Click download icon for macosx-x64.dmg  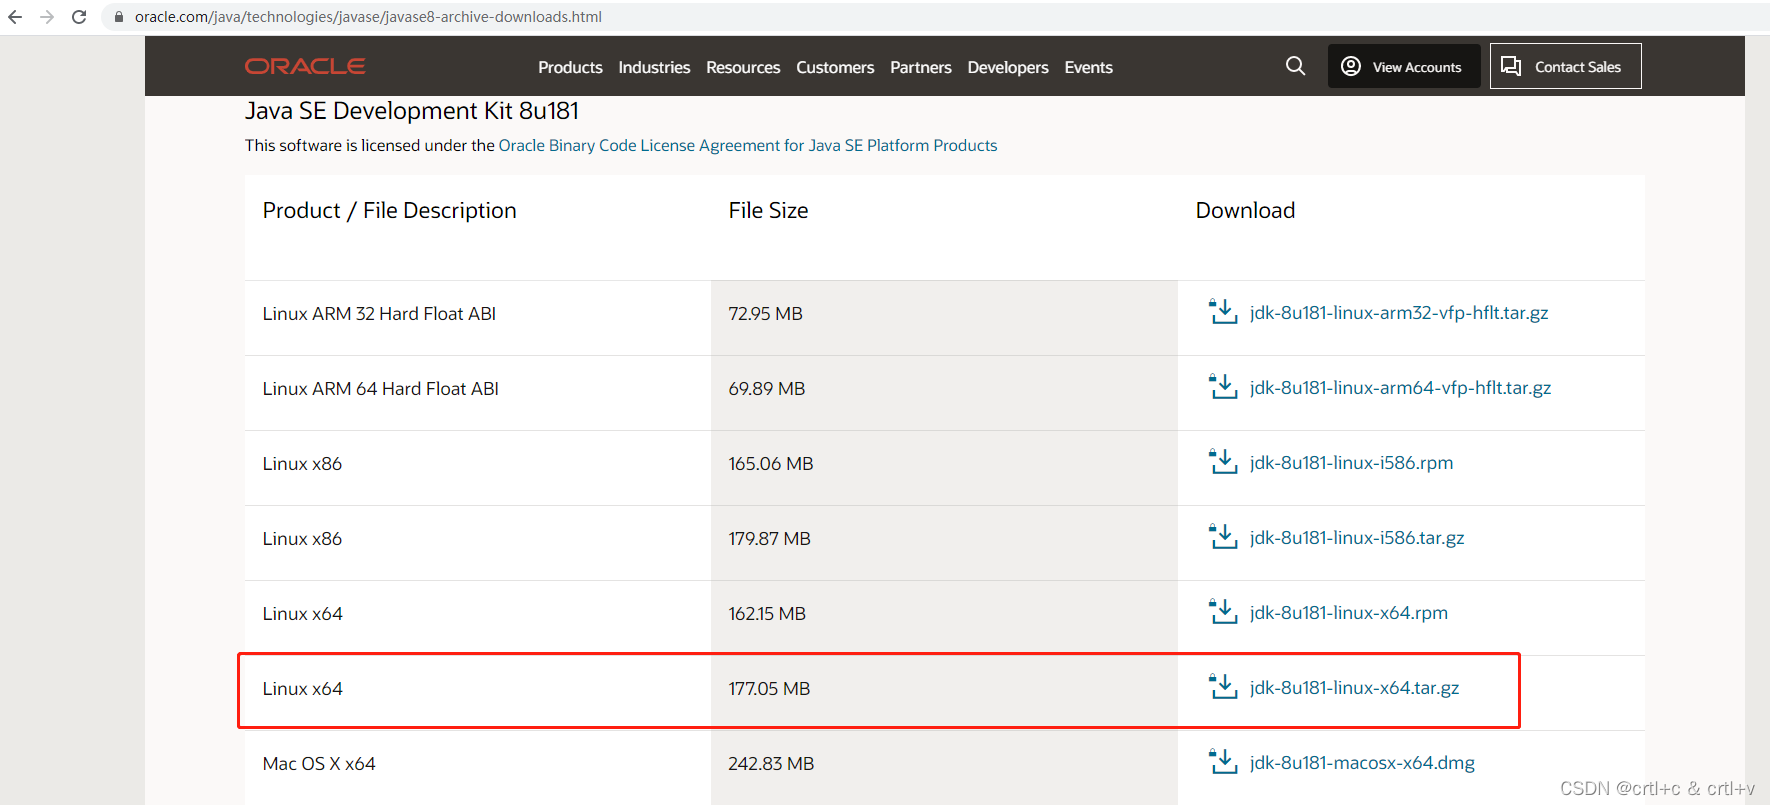(x=1223, y=761)
